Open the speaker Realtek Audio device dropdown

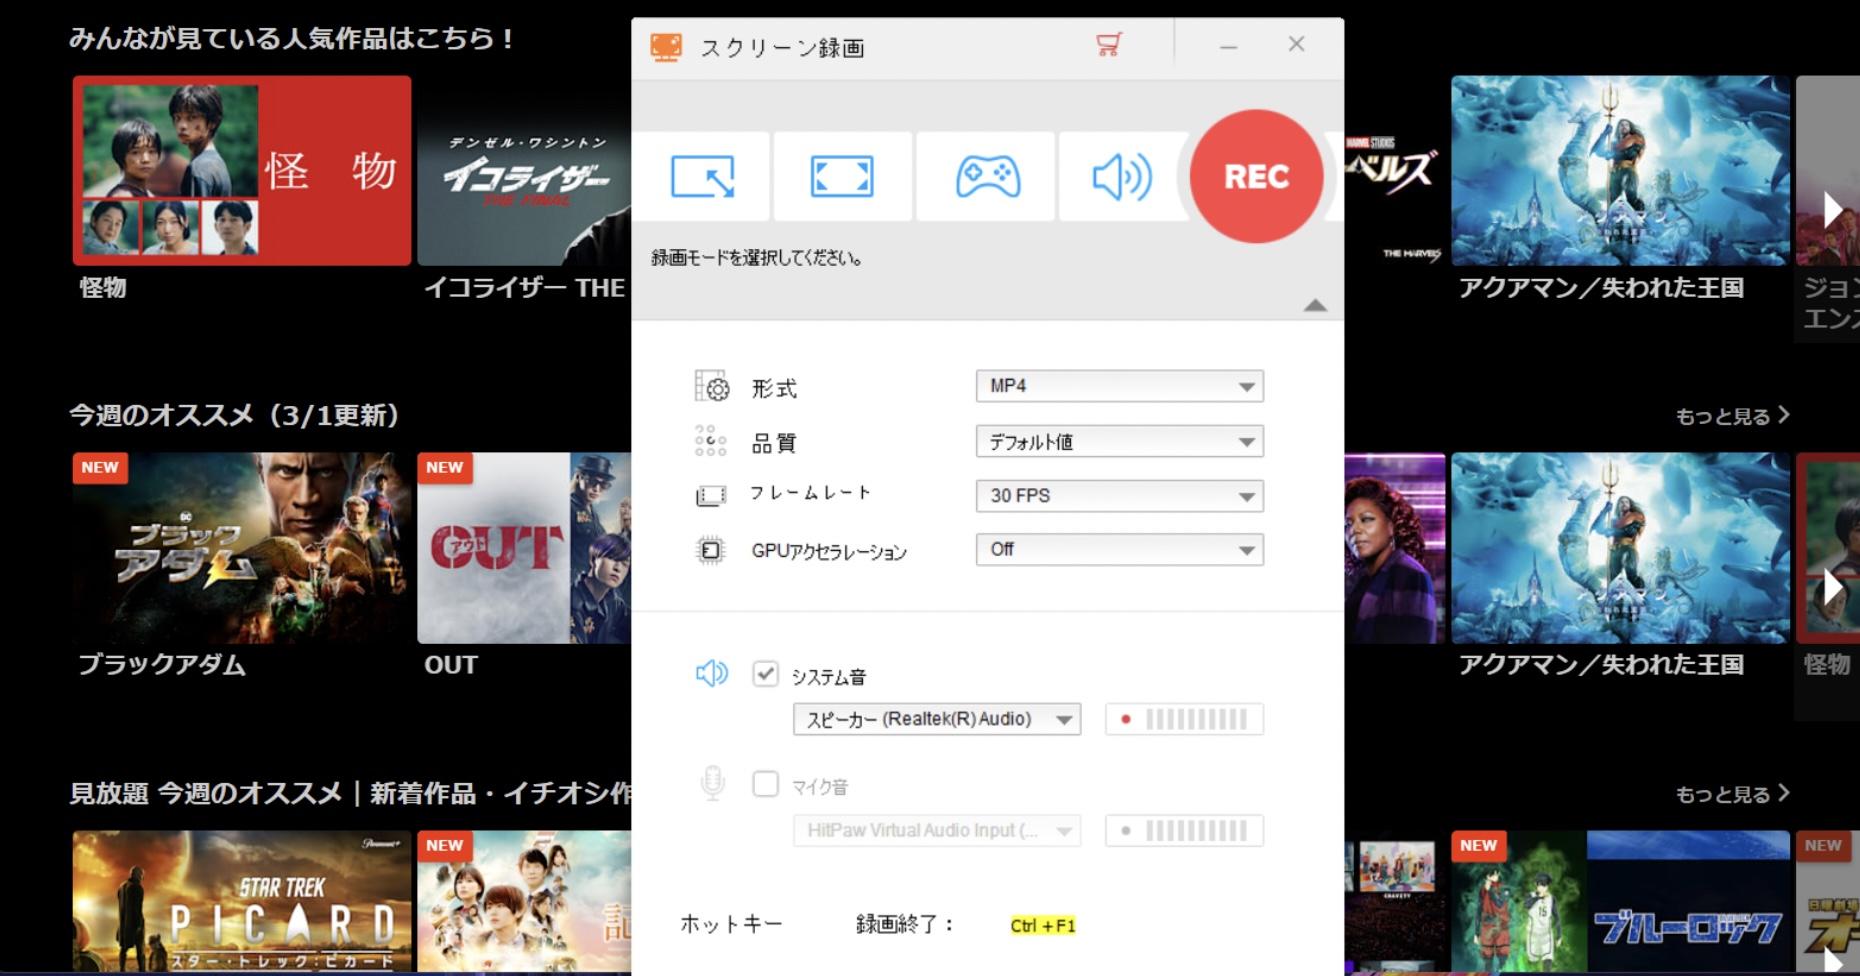click(937, 719)
